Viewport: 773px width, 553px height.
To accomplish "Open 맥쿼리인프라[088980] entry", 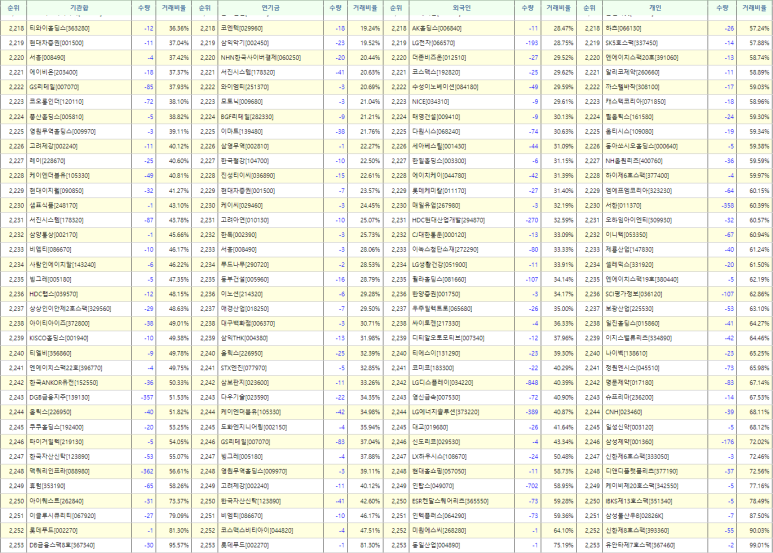I will pyautogui.click(x=59, y=472).
